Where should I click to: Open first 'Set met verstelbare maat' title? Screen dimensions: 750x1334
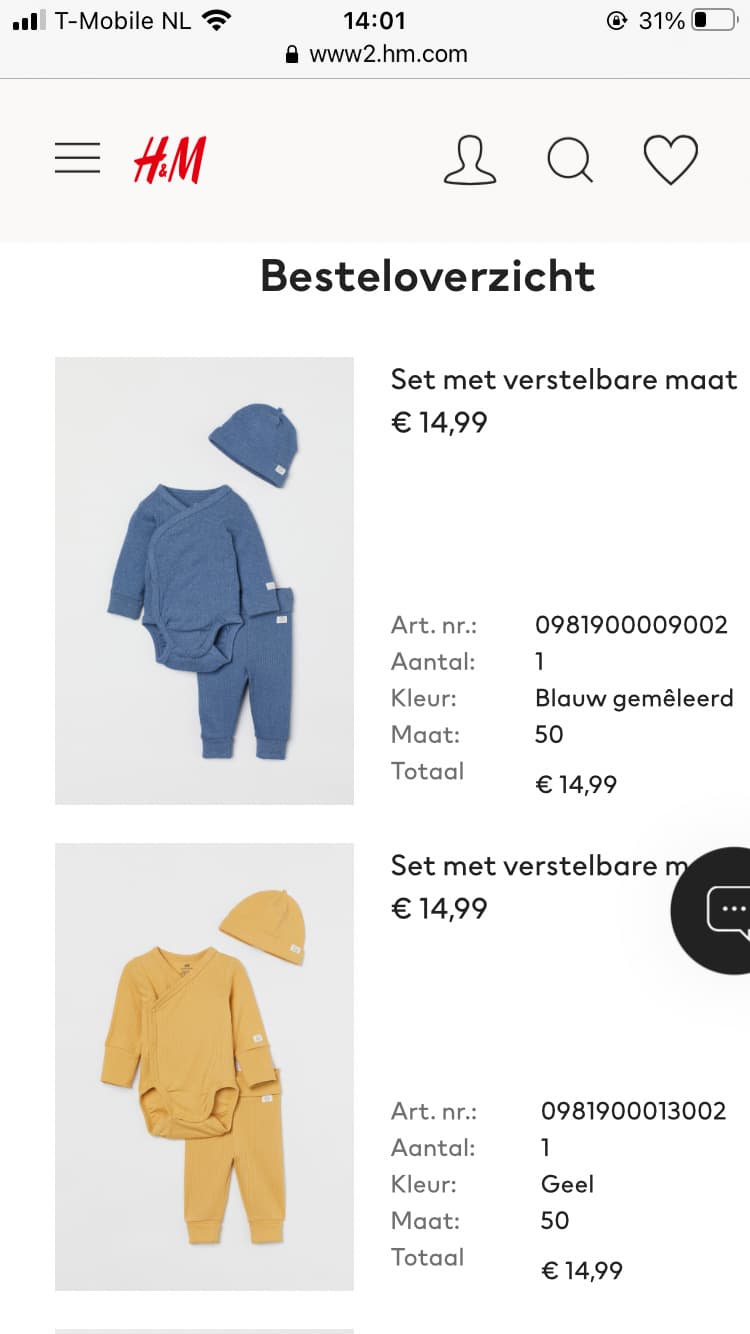(x=564, y=380)
